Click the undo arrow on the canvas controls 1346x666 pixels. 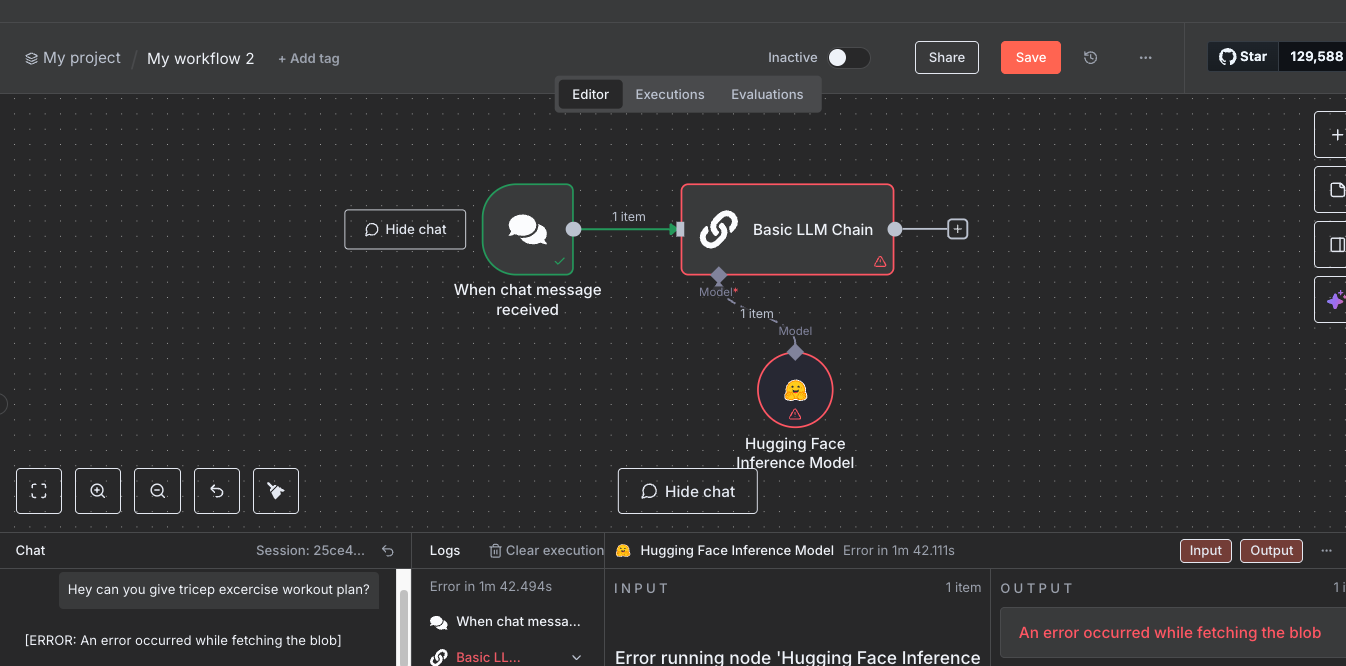click(216, 491)
